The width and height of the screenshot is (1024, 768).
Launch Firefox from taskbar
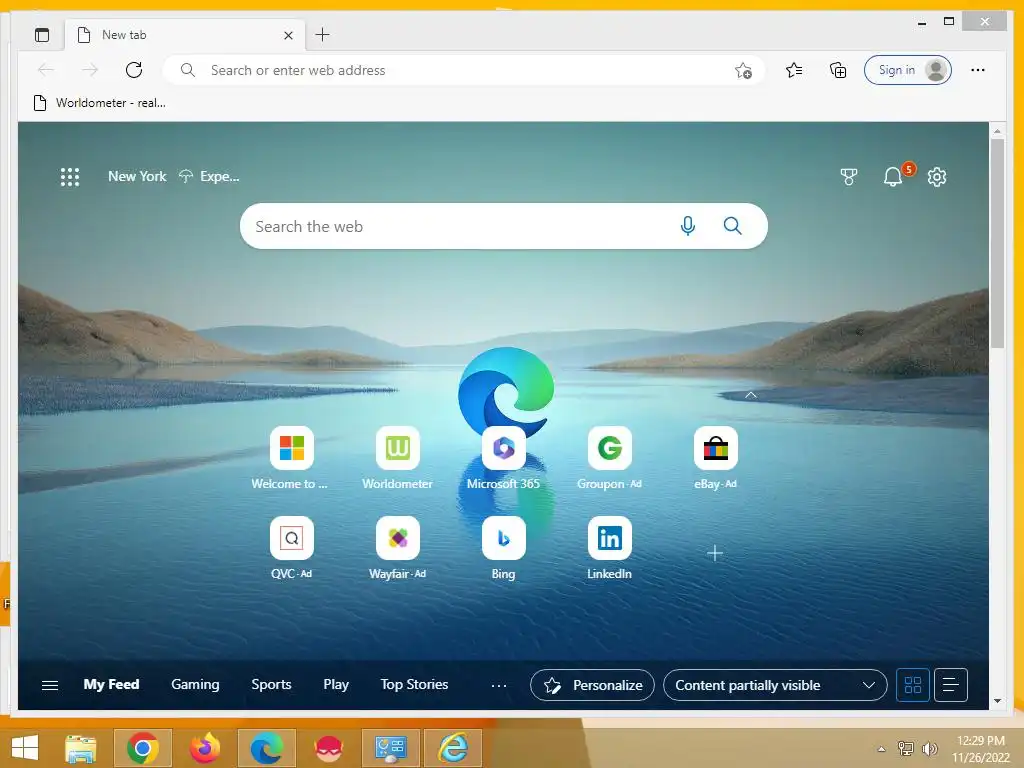(204, 748)
